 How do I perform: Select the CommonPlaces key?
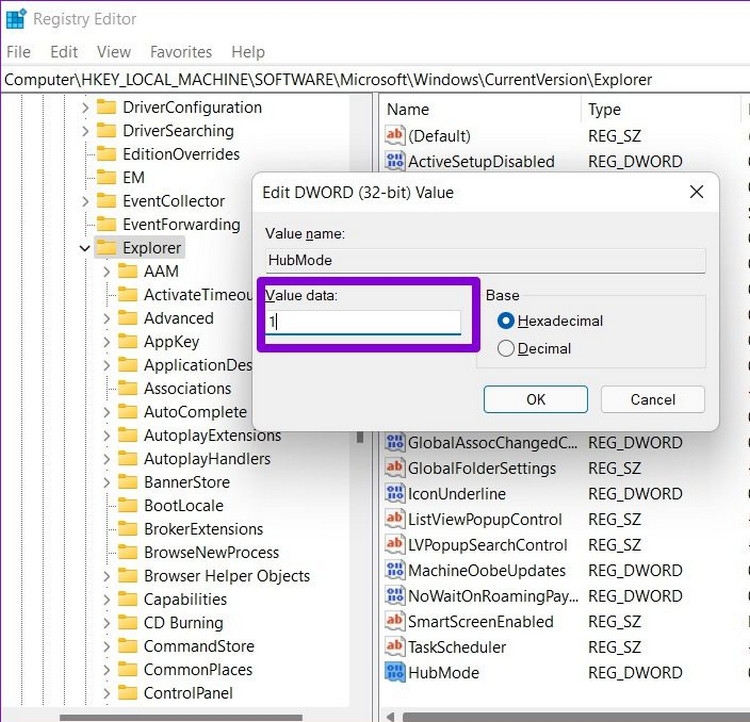coord(198,670)
